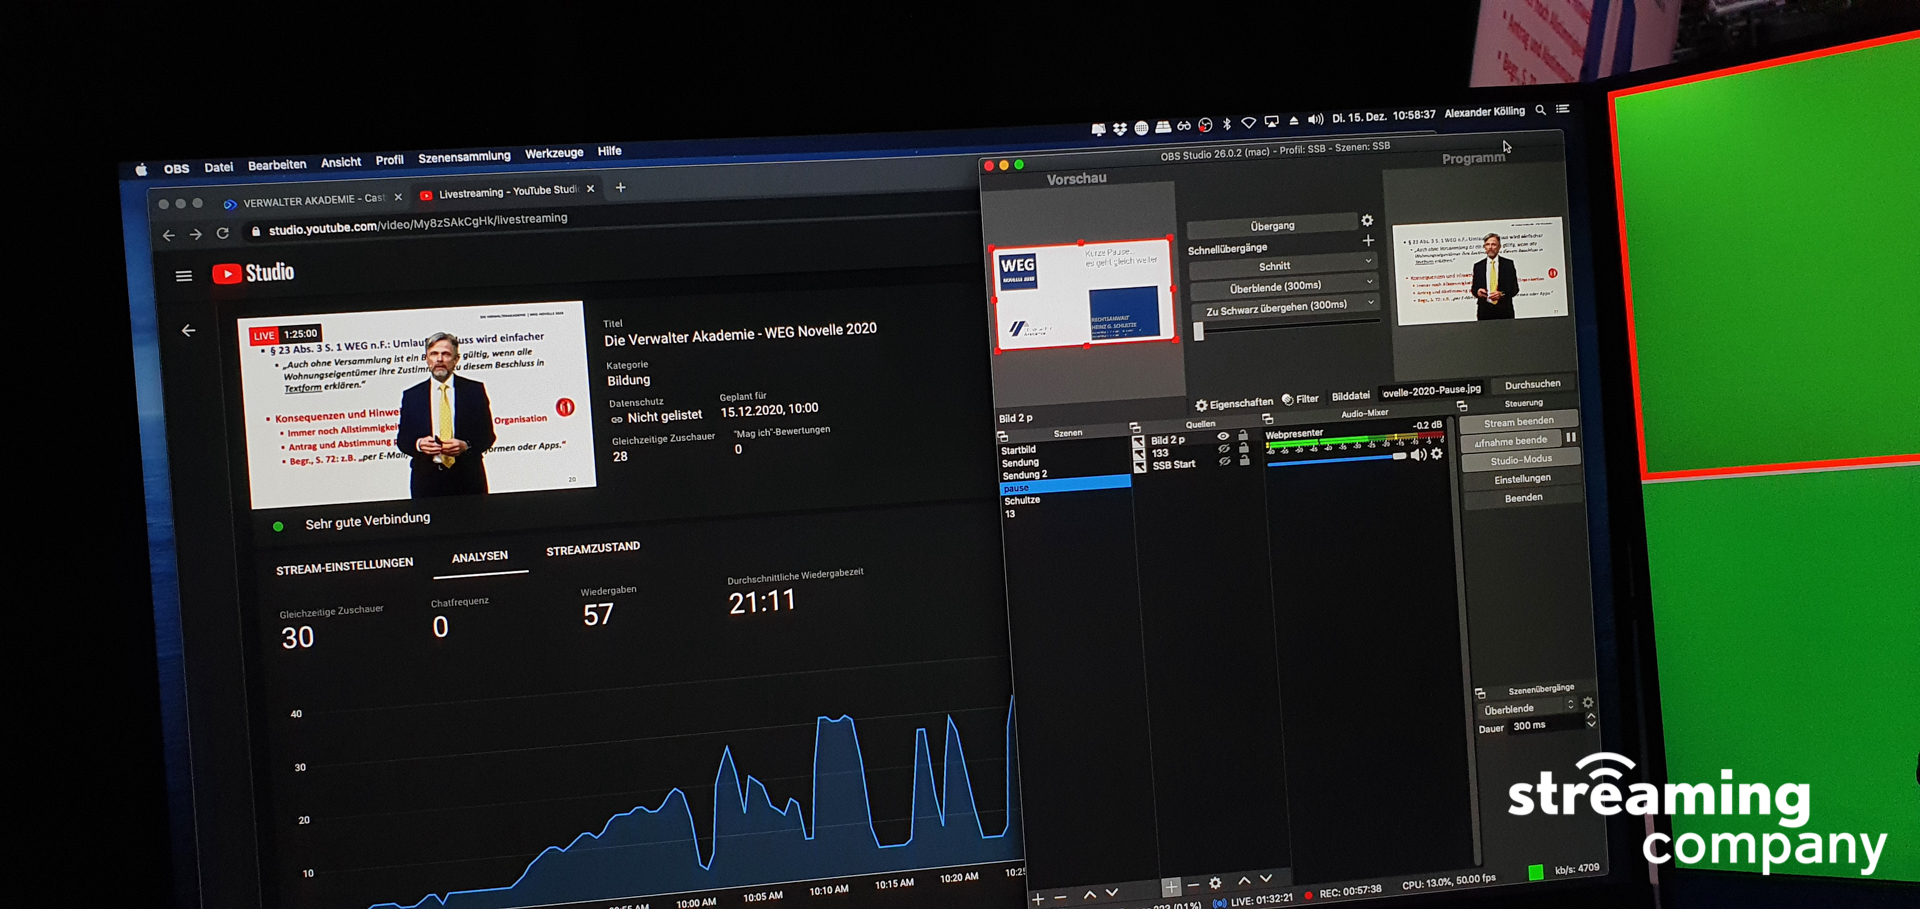1920x909 pixels.
Task: Open Eigenschaften for the selected source
Action: pos(1234,404)
